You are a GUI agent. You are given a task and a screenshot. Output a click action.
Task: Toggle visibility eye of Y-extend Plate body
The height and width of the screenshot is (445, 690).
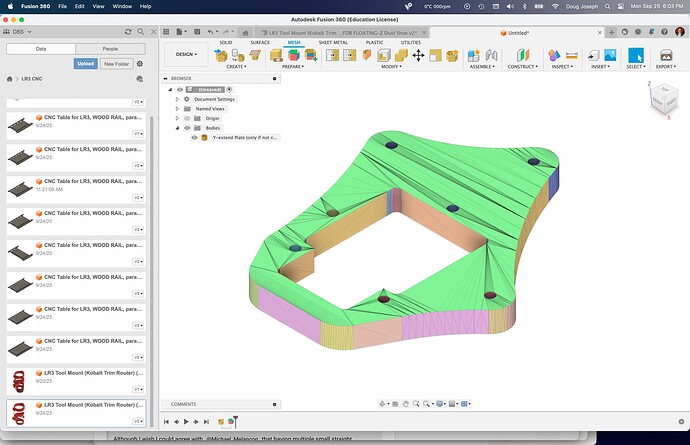194,138
